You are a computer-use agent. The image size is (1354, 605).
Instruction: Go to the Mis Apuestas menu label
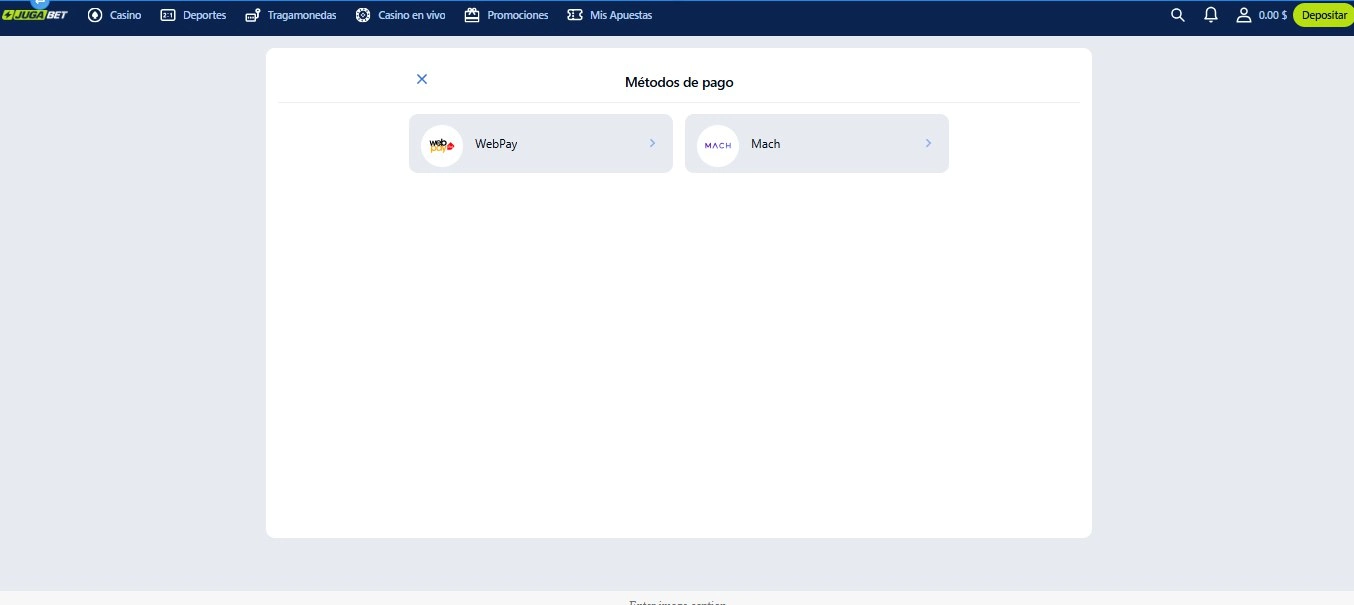point(621,15)
